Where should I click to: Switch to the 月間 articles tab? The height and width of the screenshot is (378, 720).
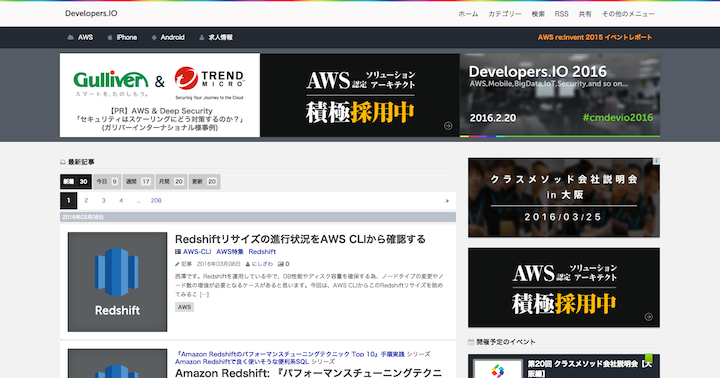pos(171,181)
